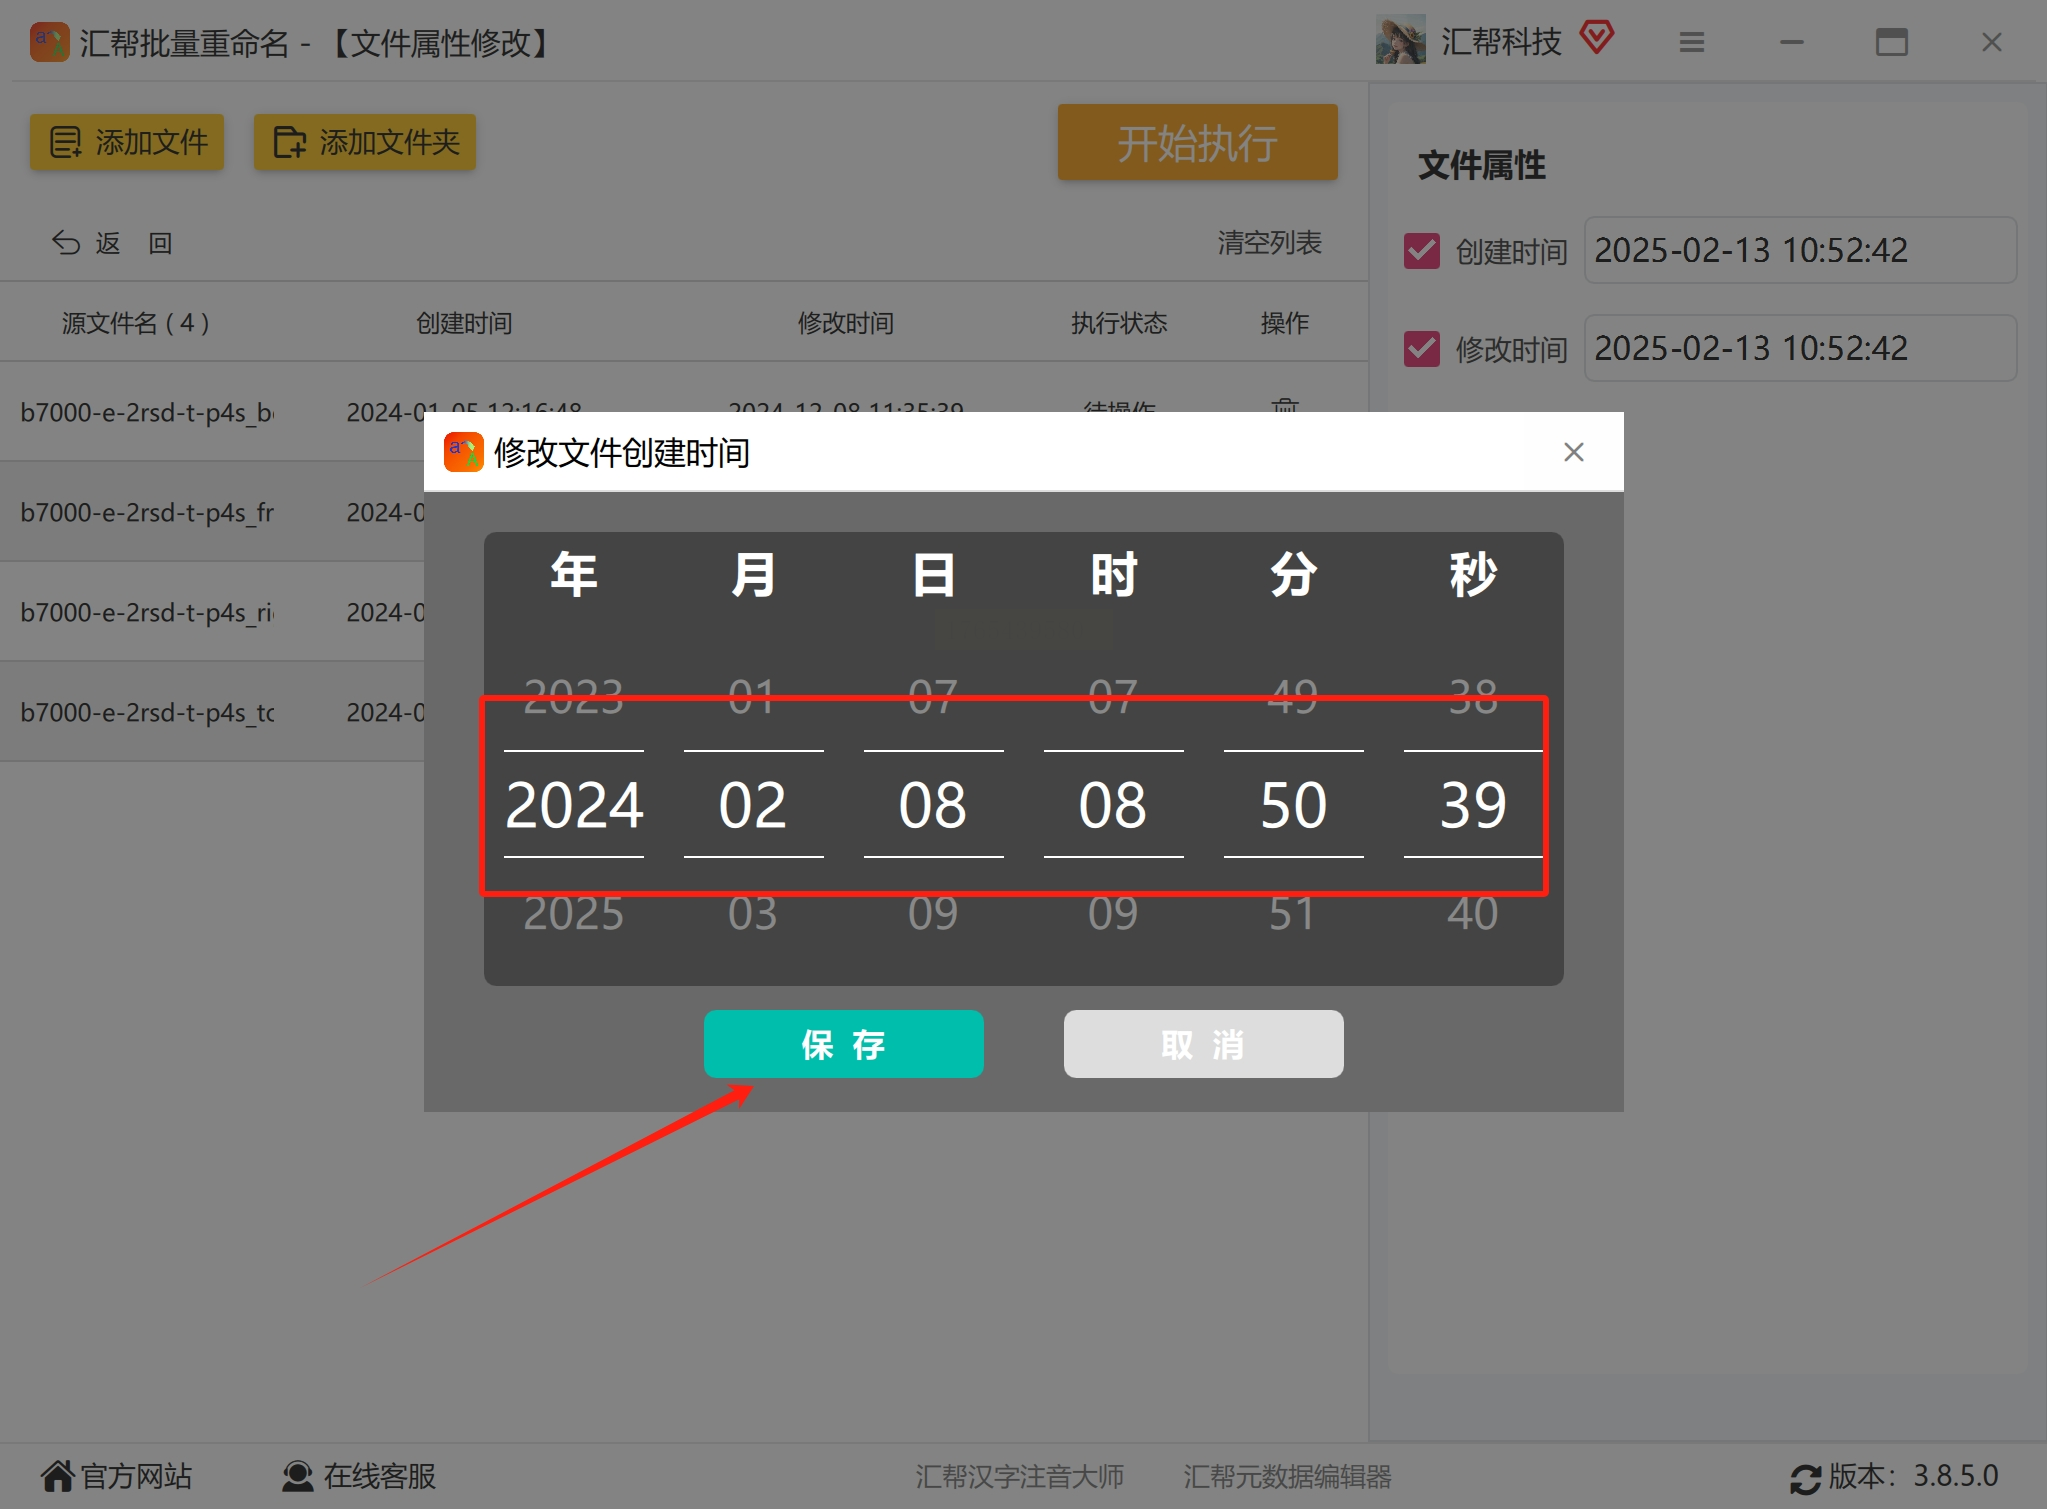
Task: Click the 修改时间 date input field
Action: (1800, 348)
